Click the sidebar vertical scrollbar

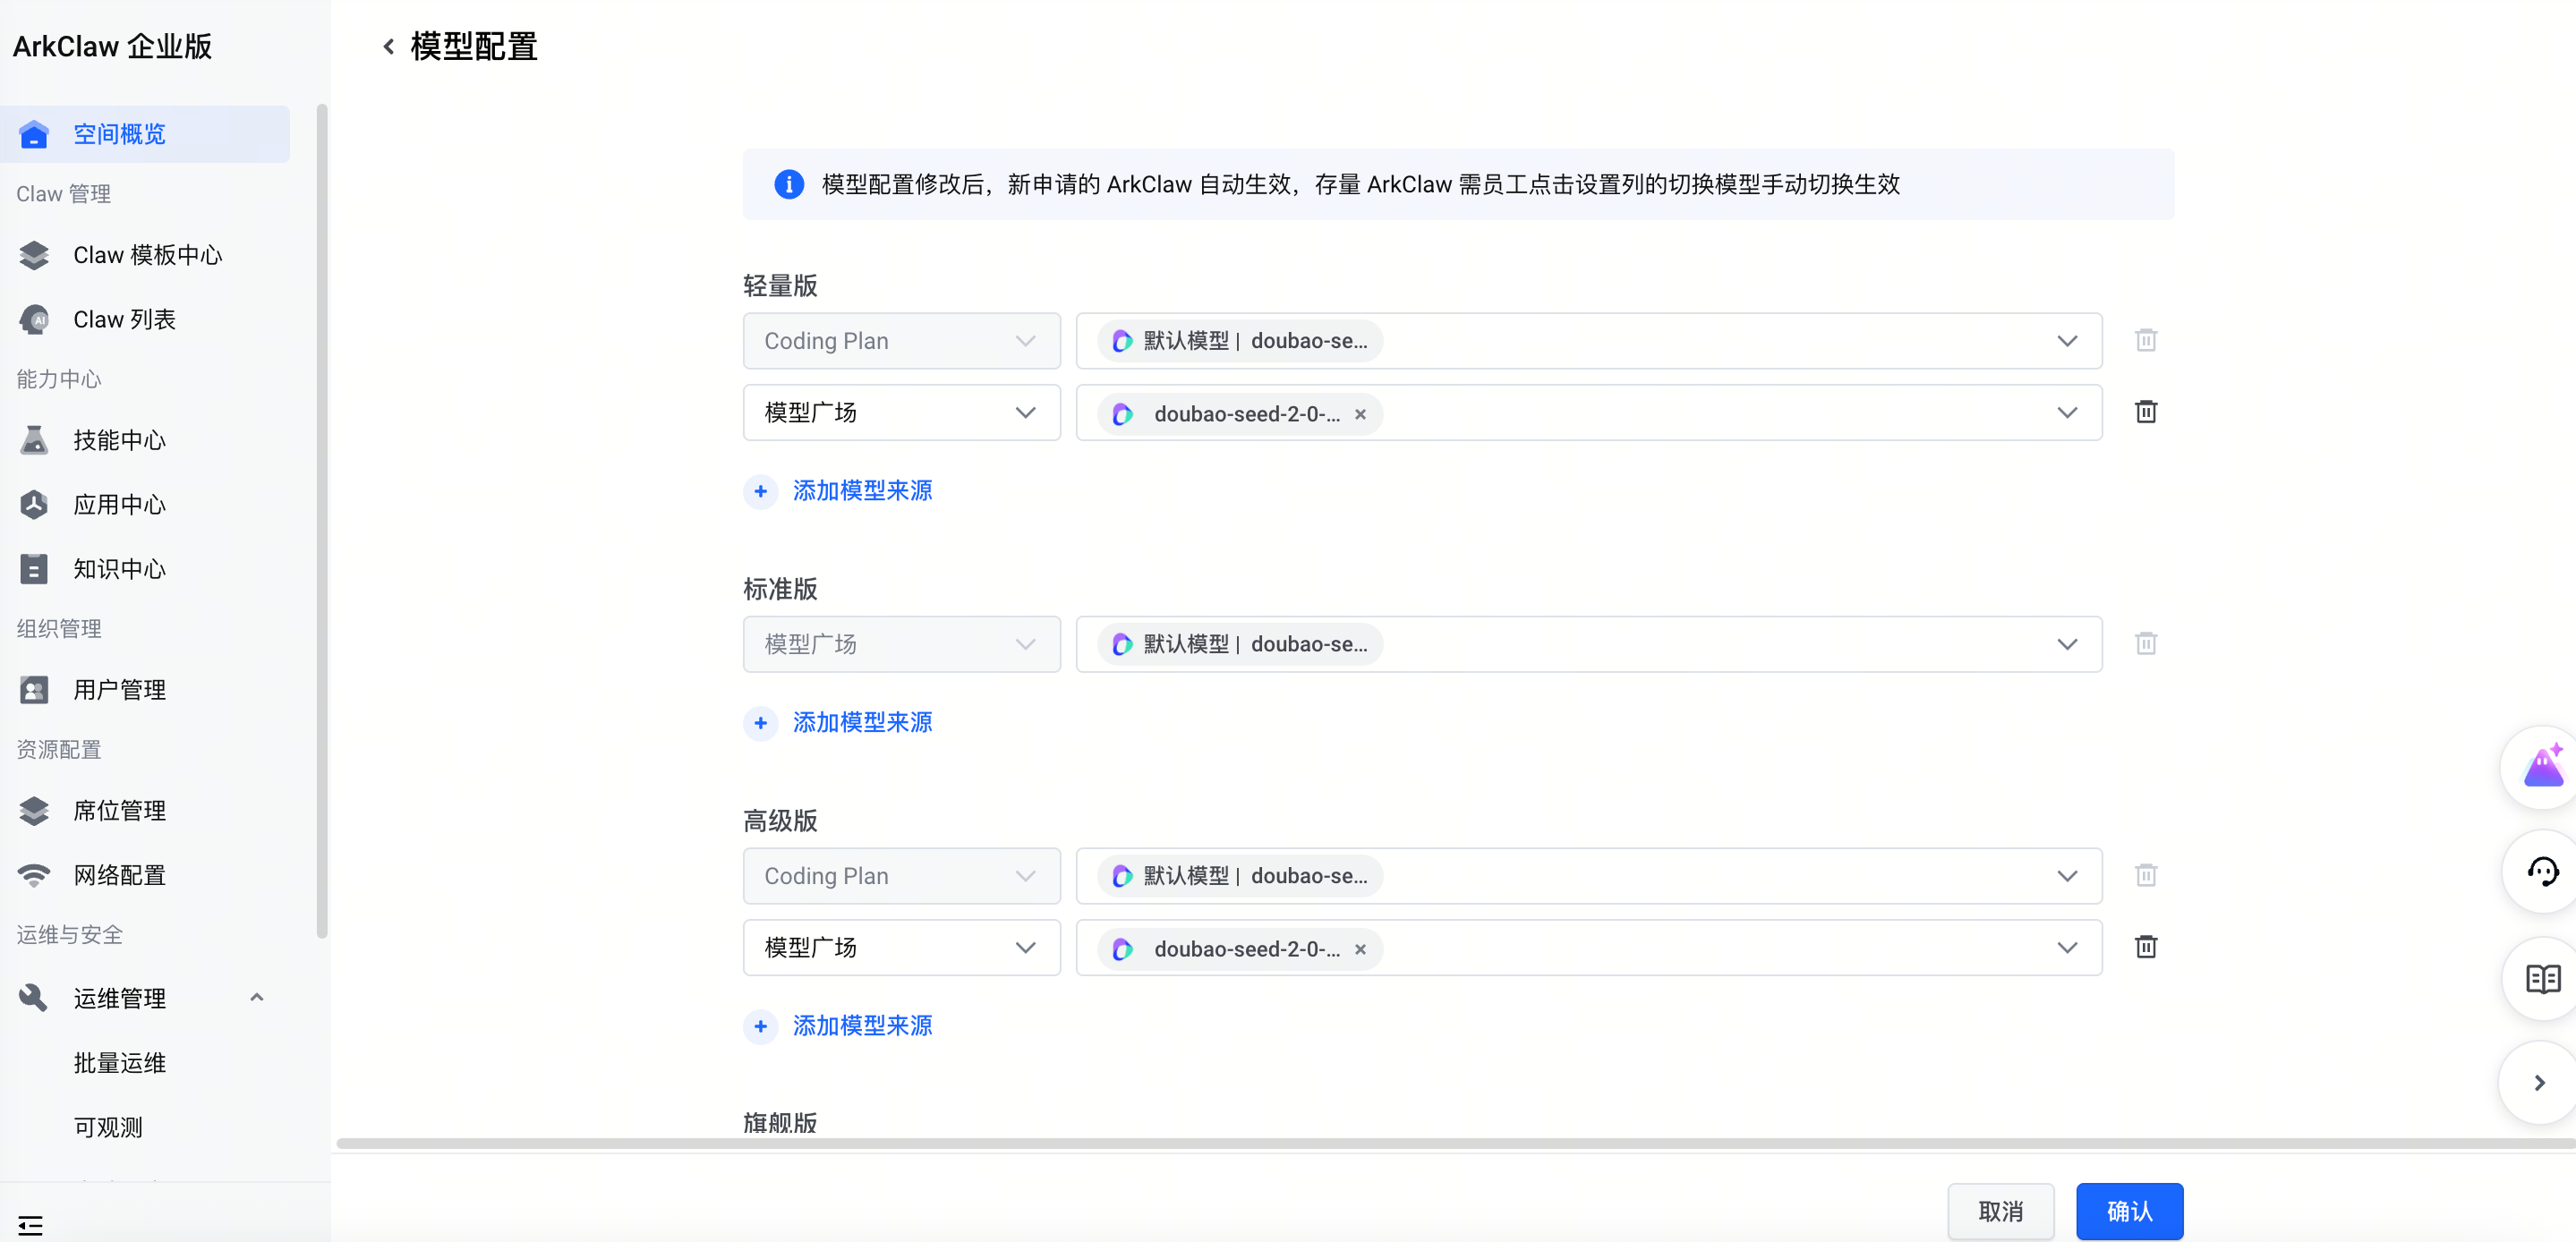pyautogui.click(x=321, y=520)
